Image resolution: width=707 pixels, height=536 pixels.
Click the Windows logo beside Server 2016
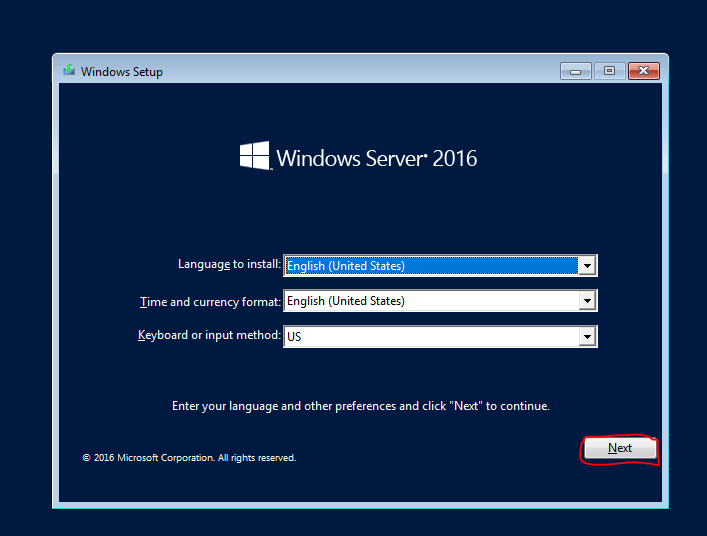point(255,156)
